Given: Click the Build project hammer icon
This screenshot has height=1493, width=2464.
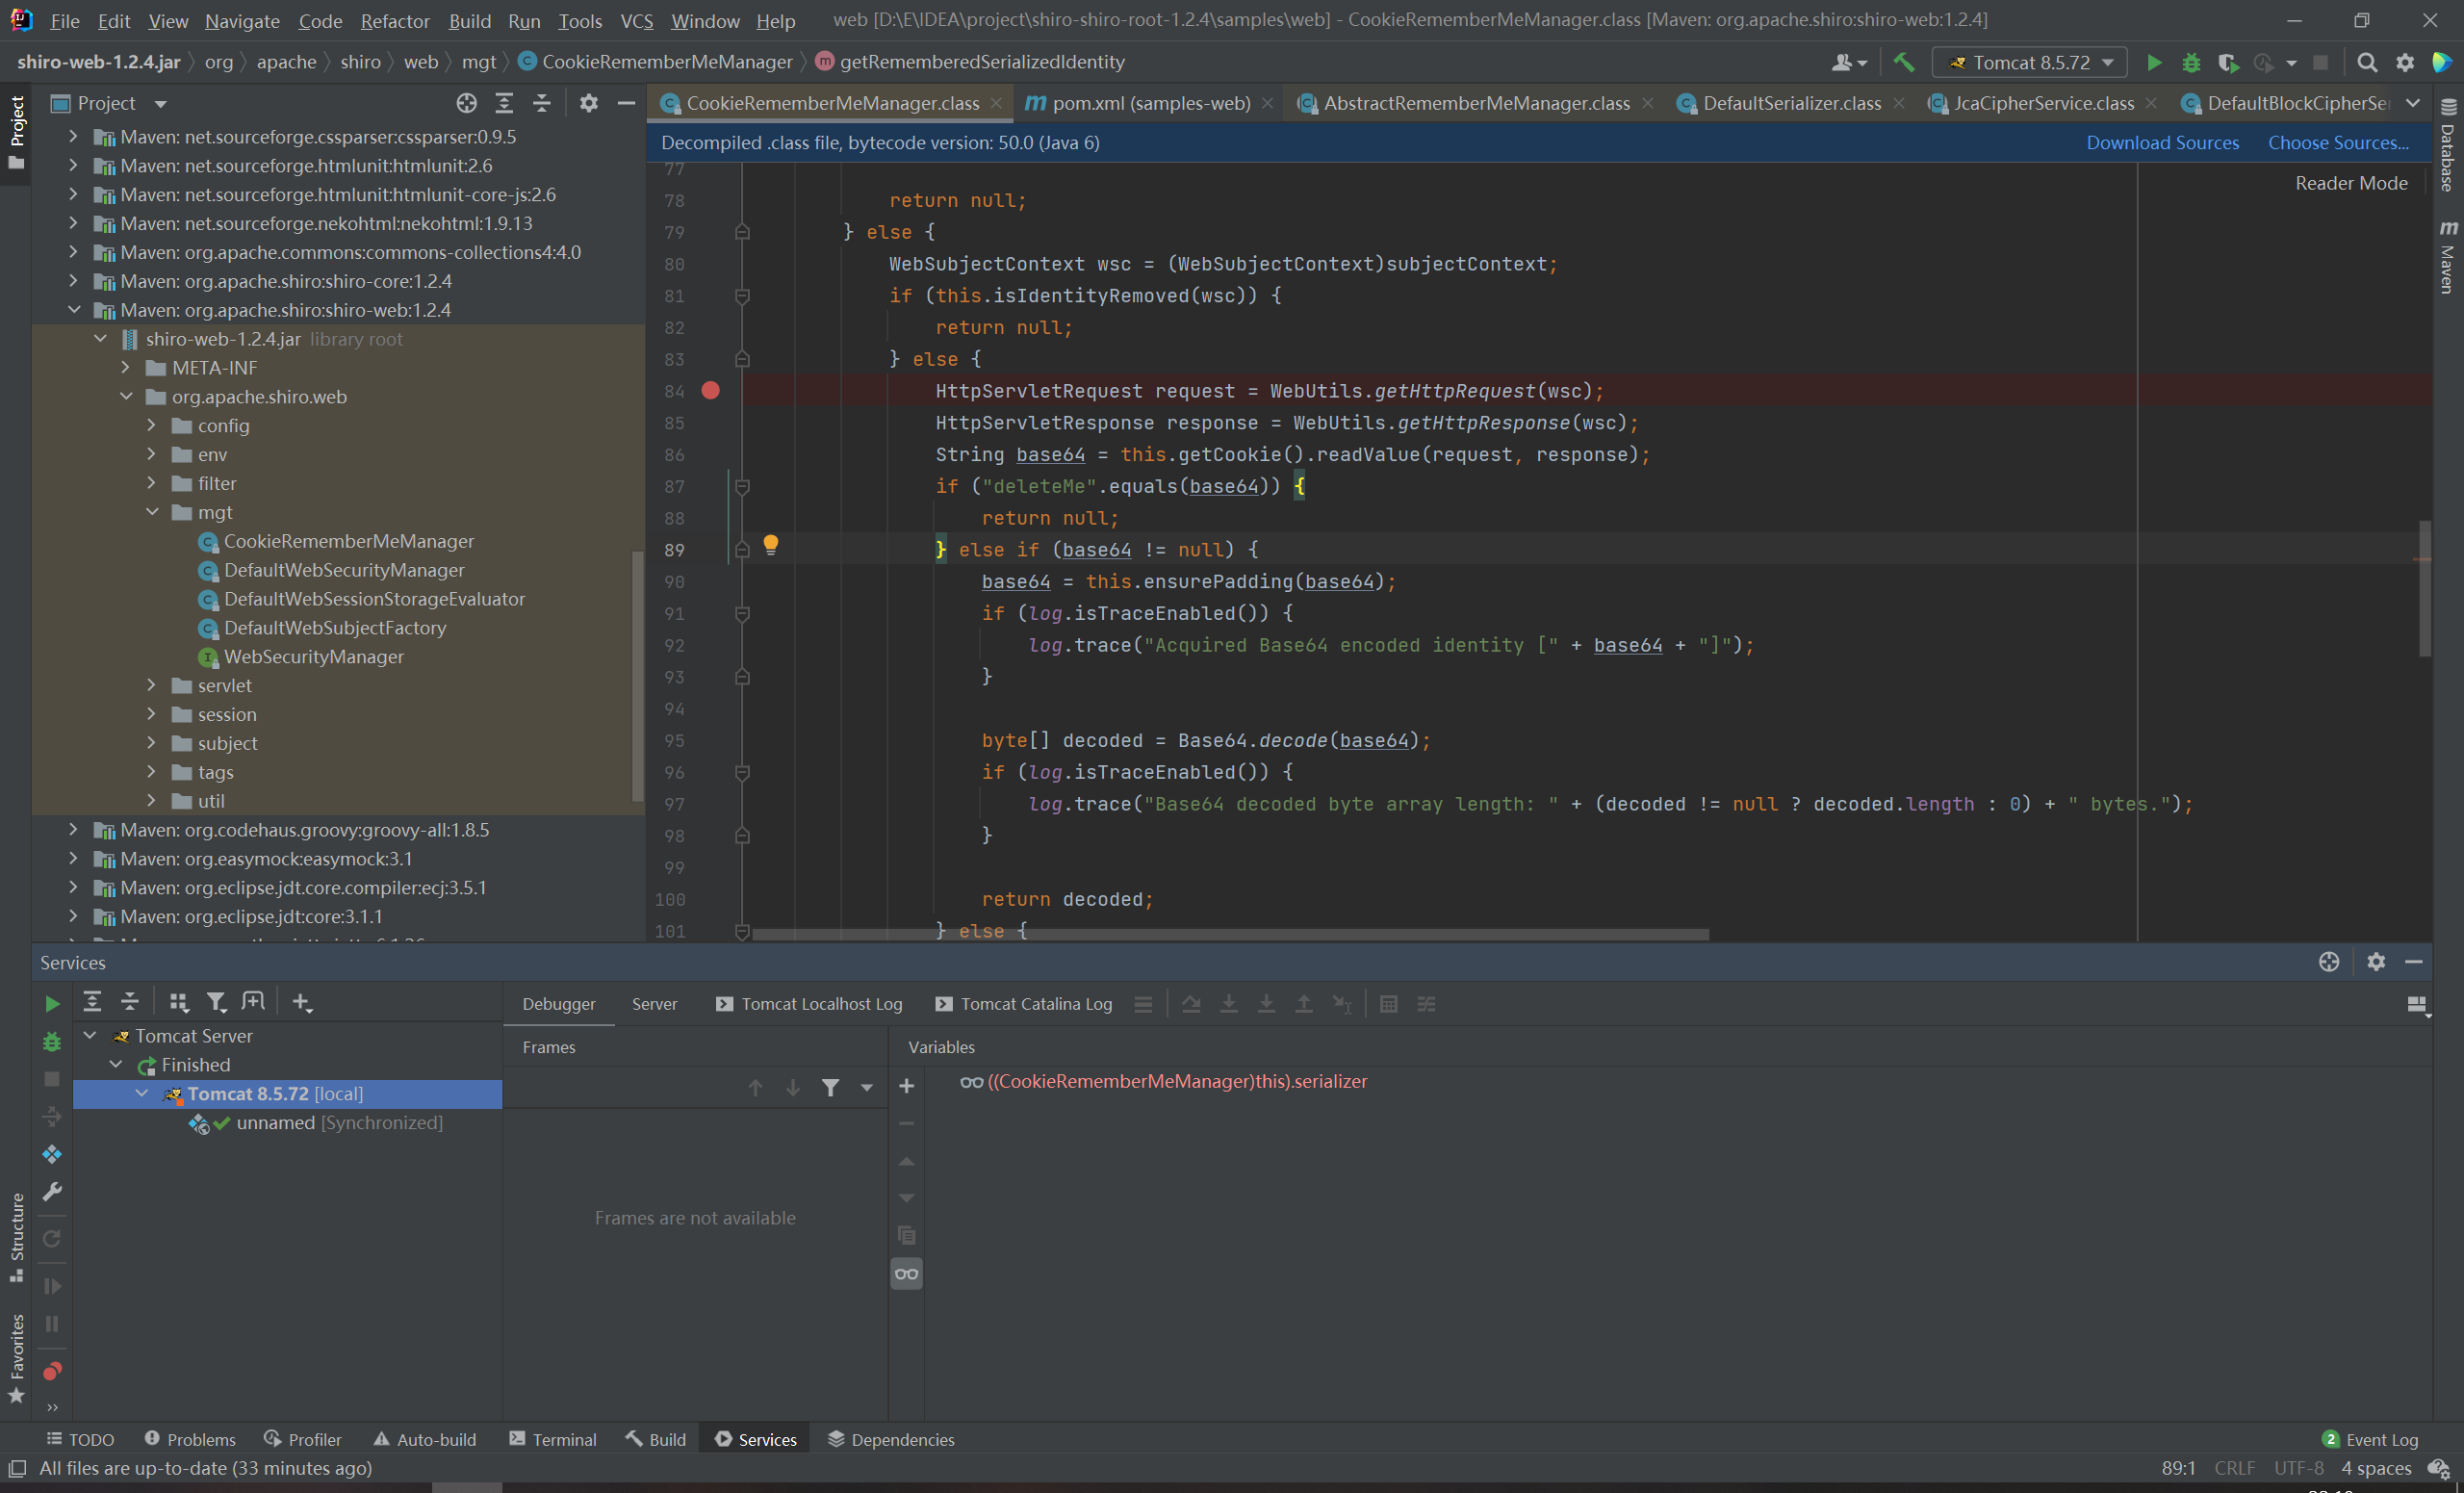Looking at the screenshot, I should point(1904,62).
